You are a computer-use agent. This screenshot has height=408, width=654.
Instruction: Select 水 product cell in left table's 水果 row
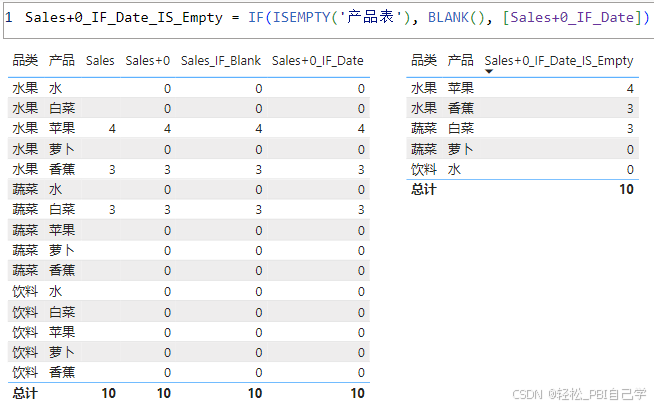click(55, 88)
